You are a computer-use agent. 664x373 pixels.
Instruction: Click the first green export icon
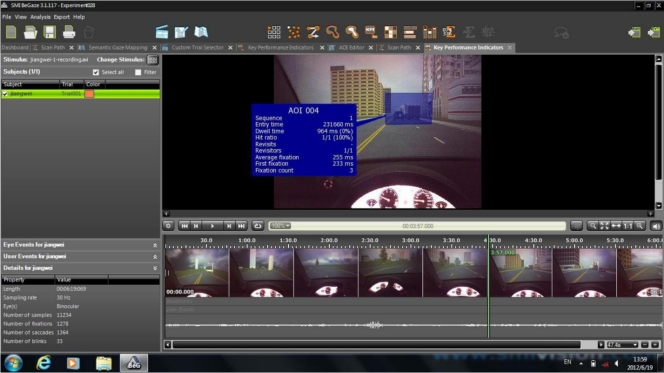click(634, 32)
